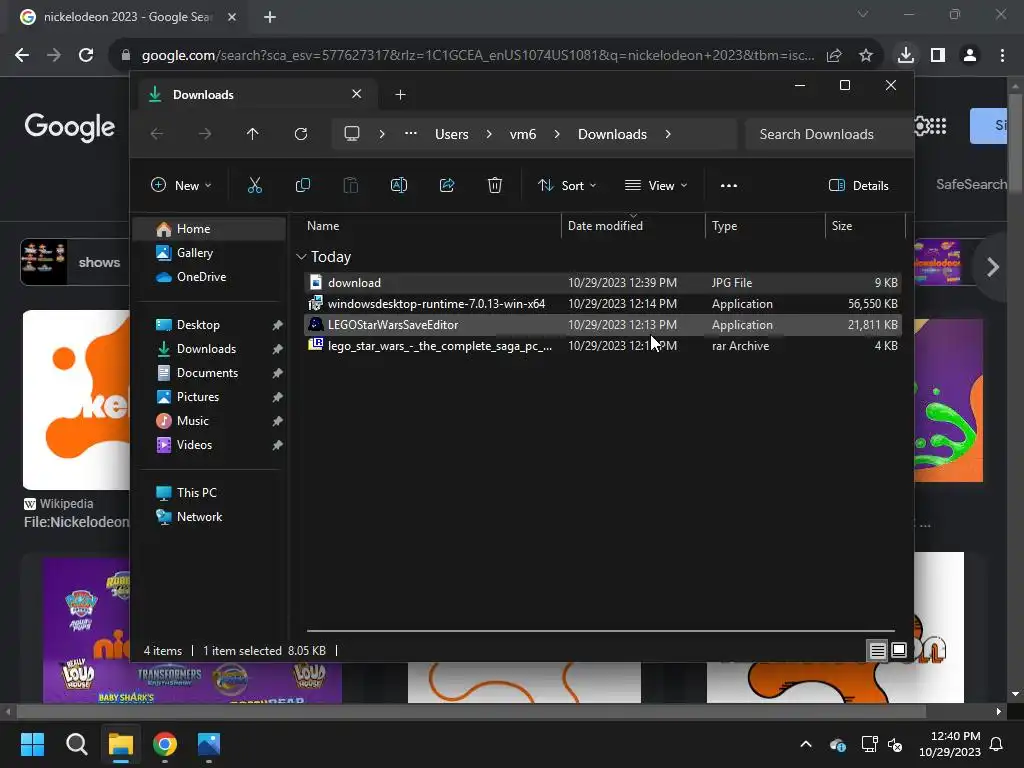
Task: Toggle the Details pane
Action: 859,185
